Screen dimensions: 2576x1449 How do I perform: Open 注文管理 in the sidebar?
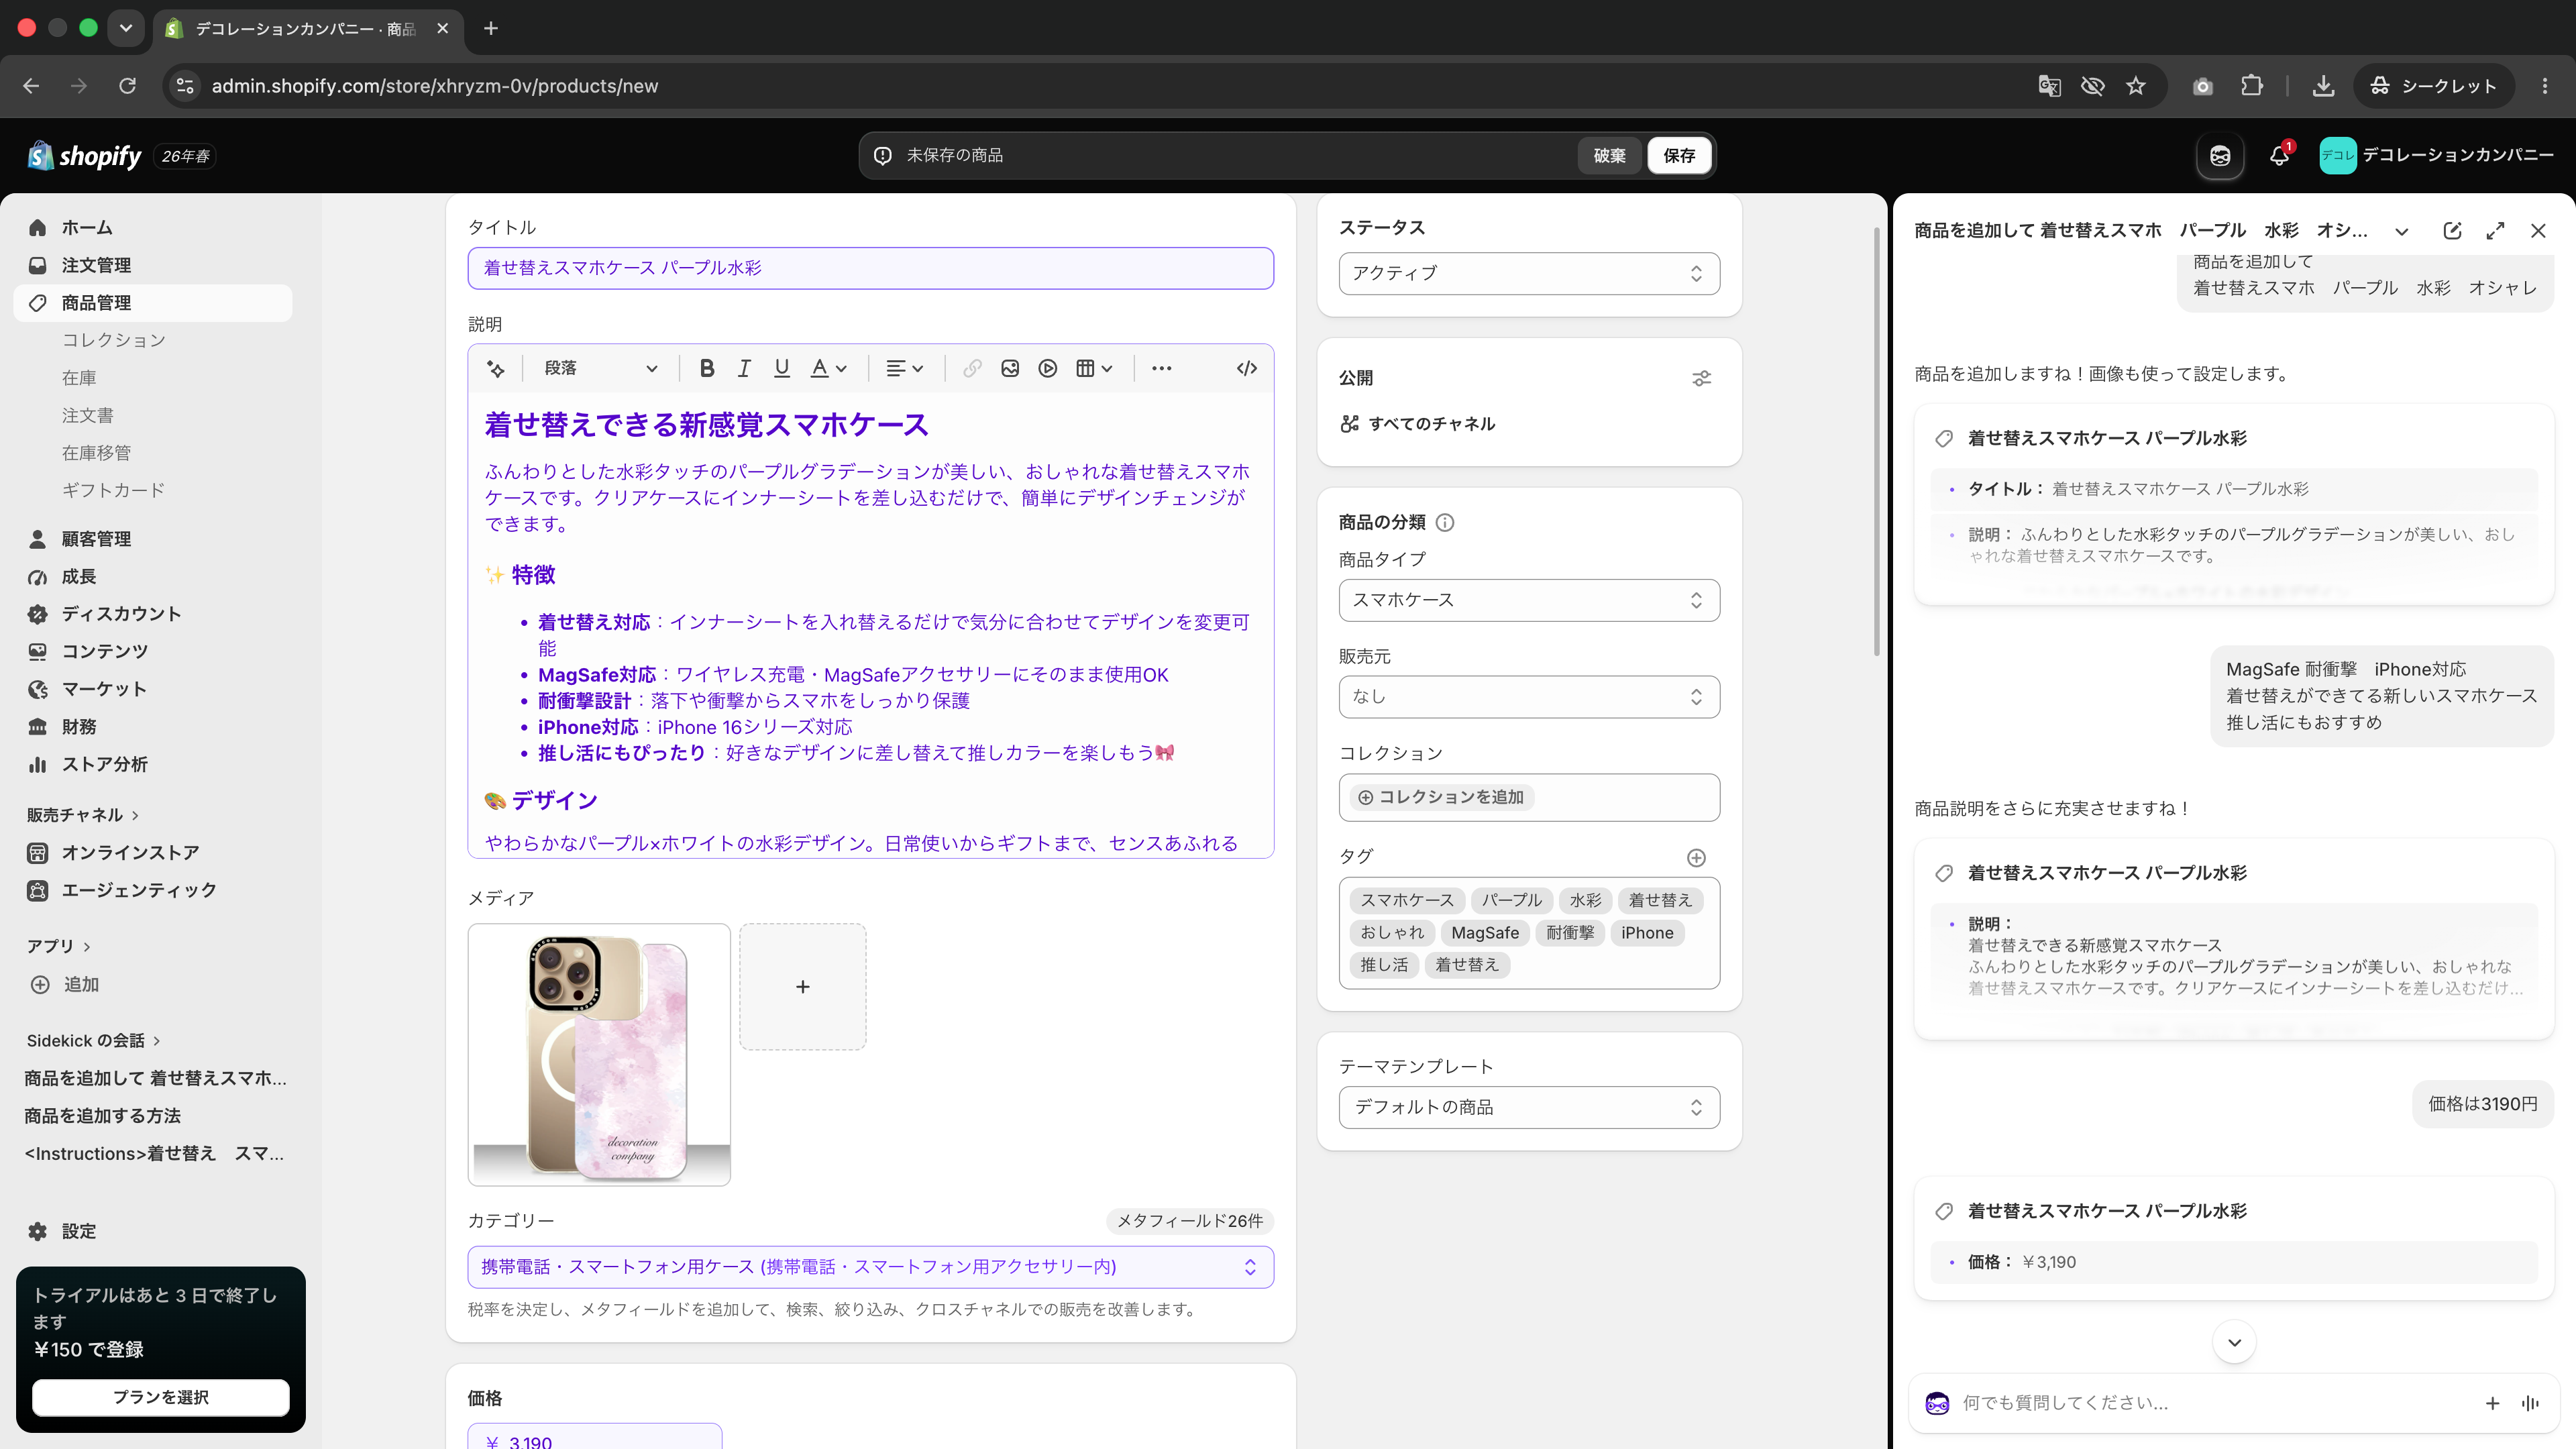tap(153, 265)
